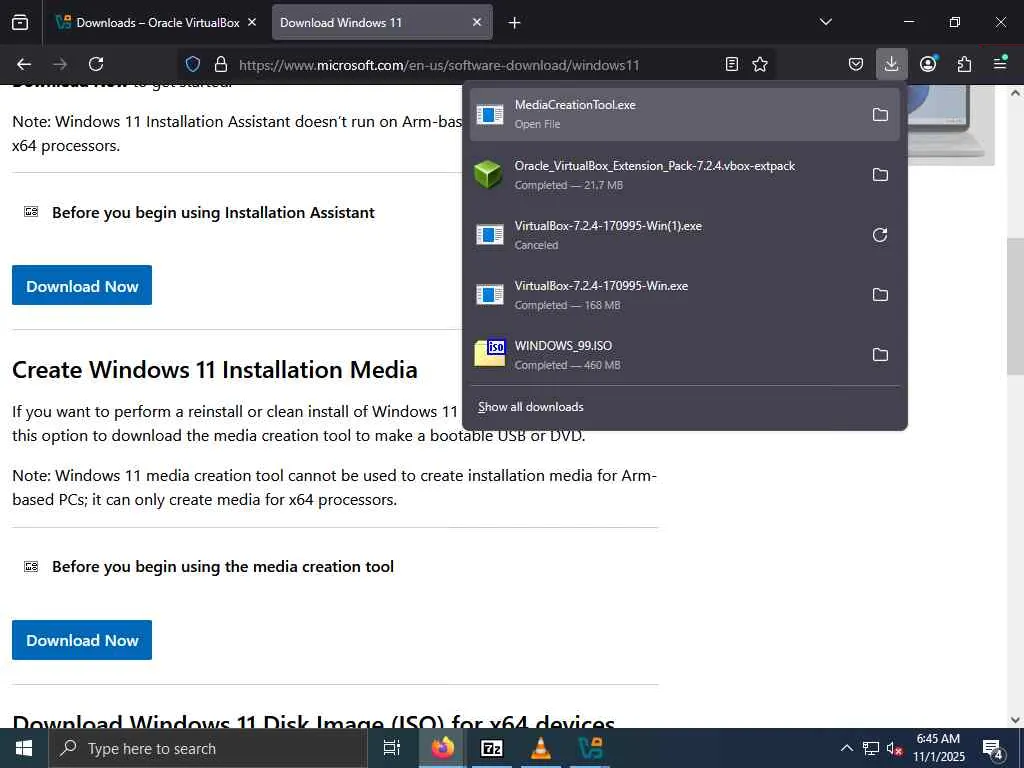Open network status tray icon
The width and height of the screenshot is (1024, 768).
(x=871, y=748)
